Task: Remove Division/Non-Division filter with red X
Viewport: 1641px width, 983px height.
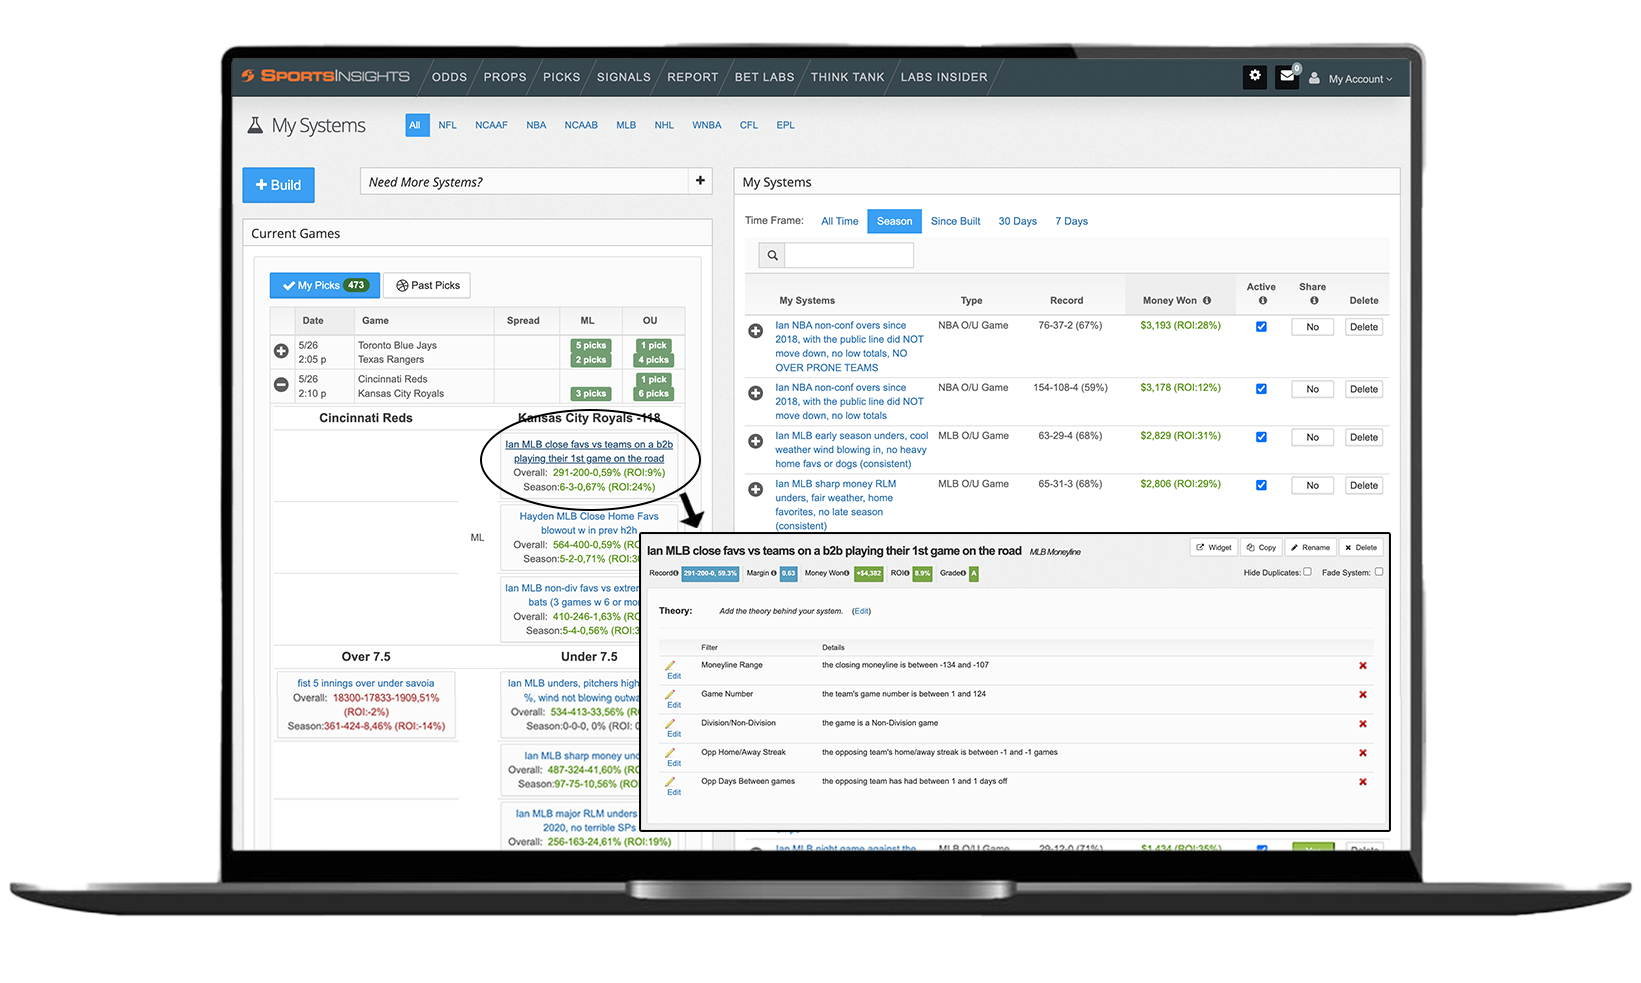Action: click(x=1363, y=724)
